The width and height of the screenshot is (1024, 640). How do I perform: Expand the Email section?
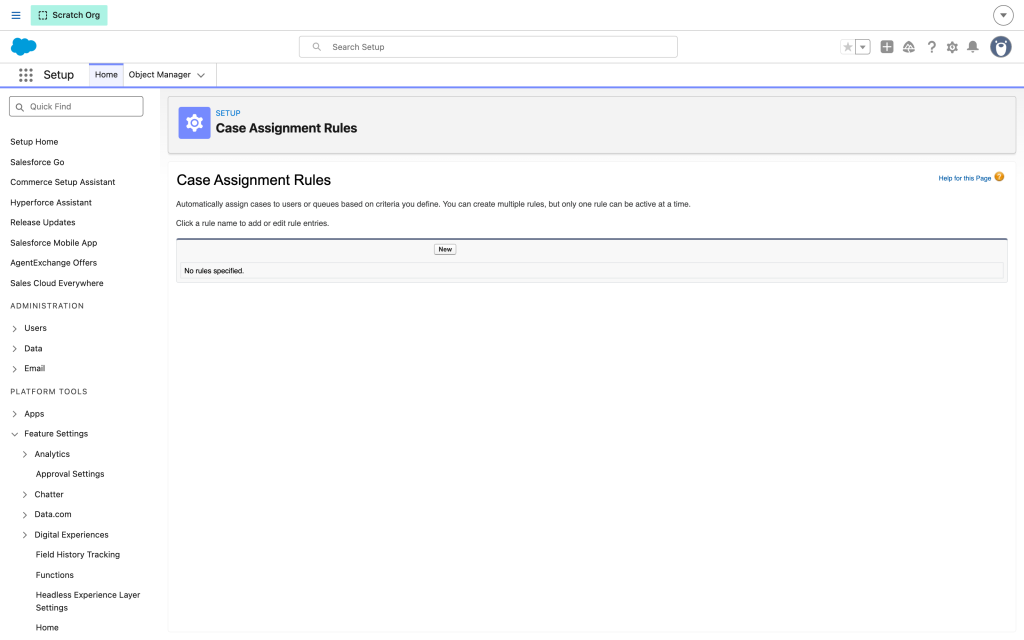14,369
